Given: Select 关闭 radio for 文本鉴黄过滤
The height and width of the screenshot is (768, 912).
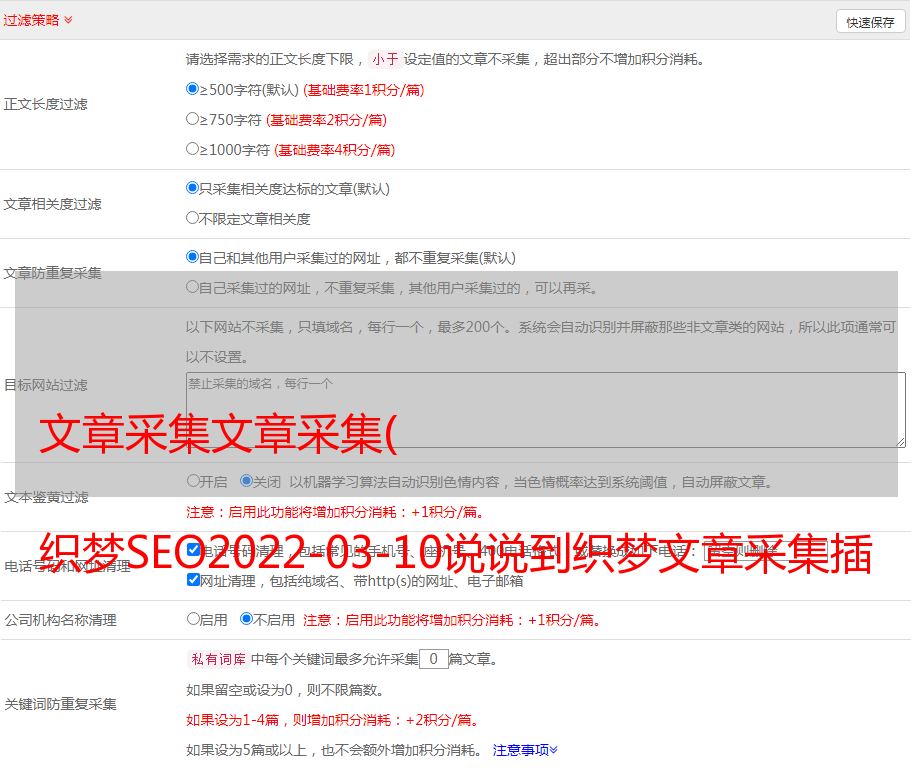Looking at the screenshot, I should pos(247,481).
